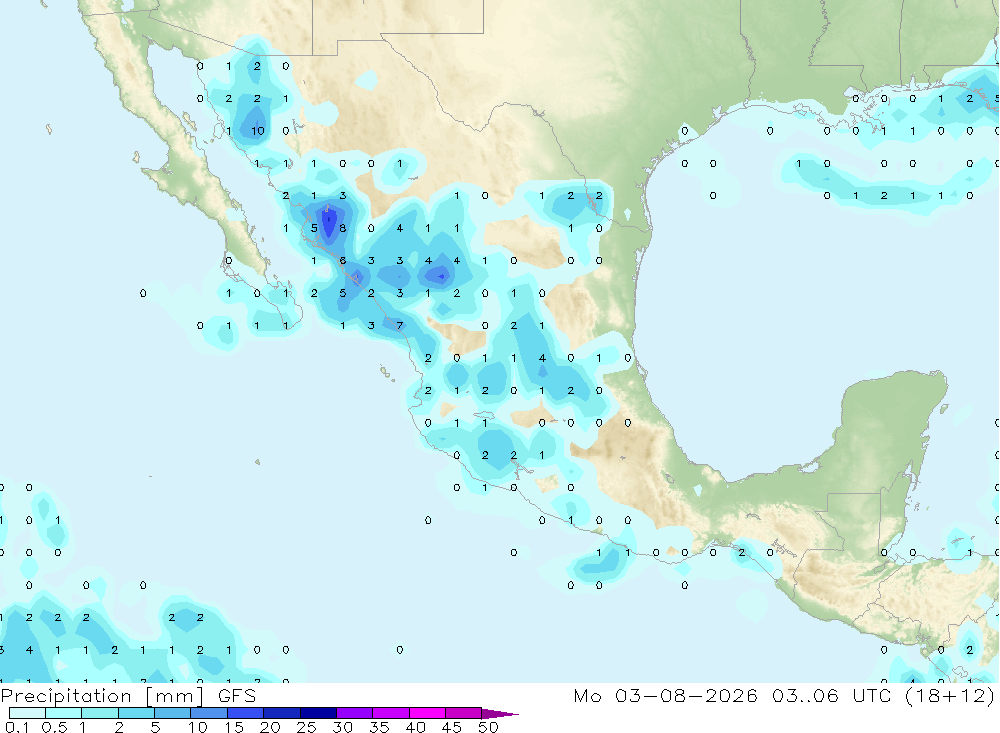The image size is (1000, 733).
Task: Click the "30" legend scale label
Action: [342, 727]
